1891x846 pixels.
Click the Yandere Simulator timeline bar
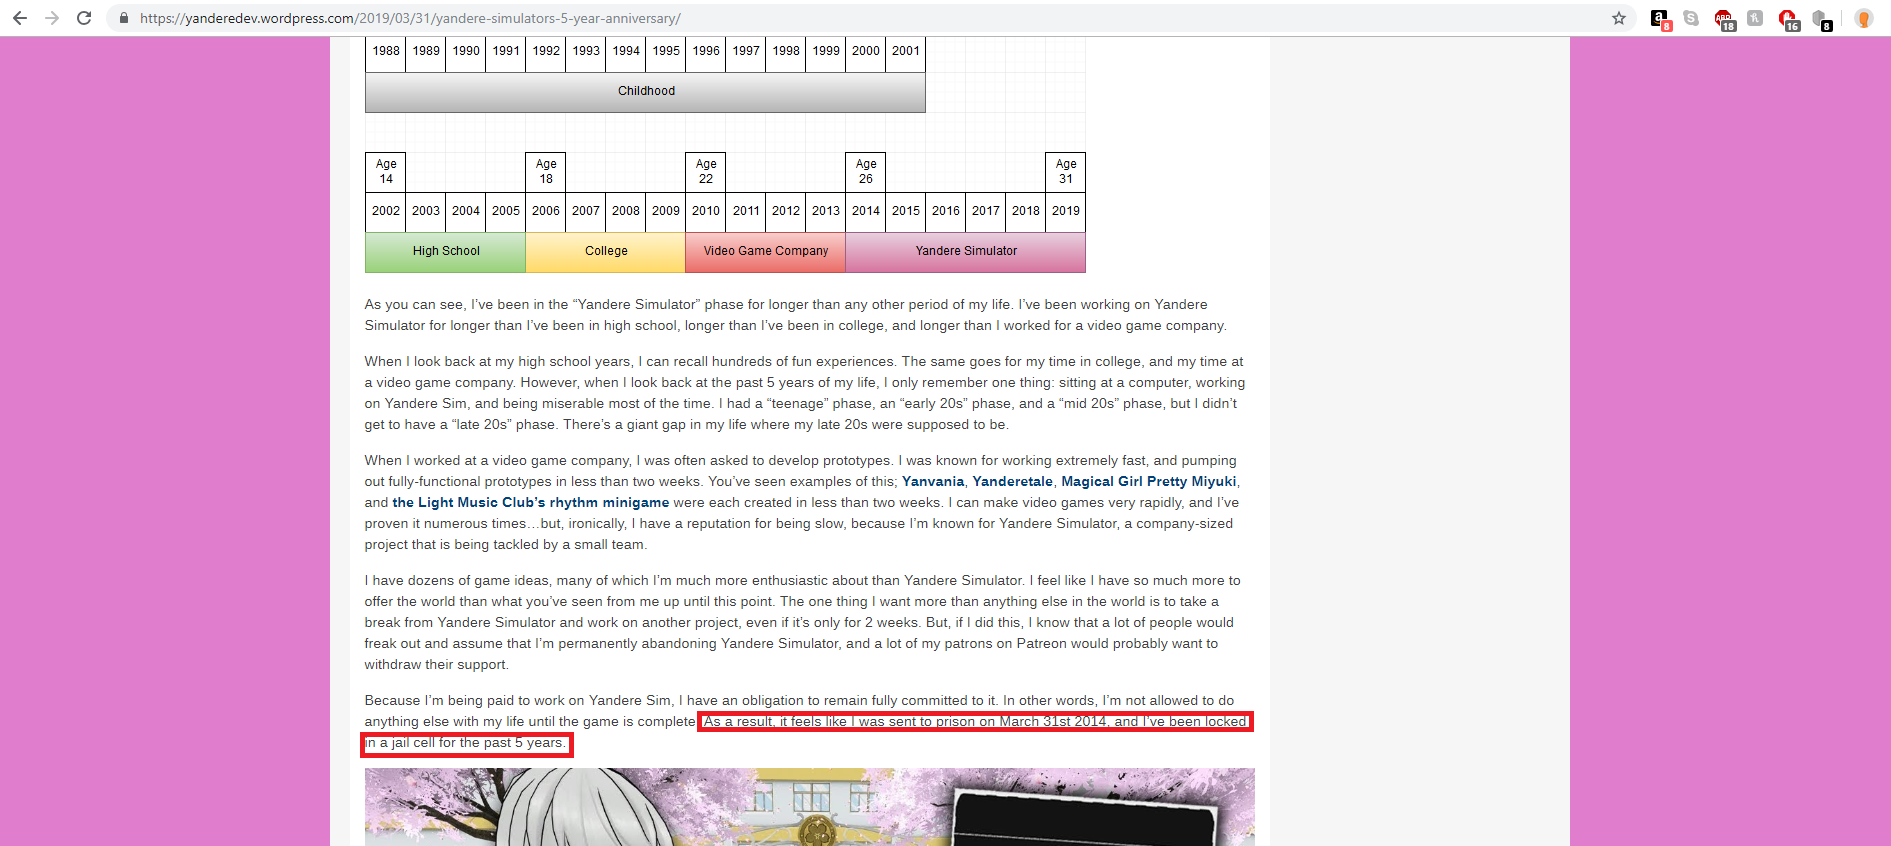[966, 252]
